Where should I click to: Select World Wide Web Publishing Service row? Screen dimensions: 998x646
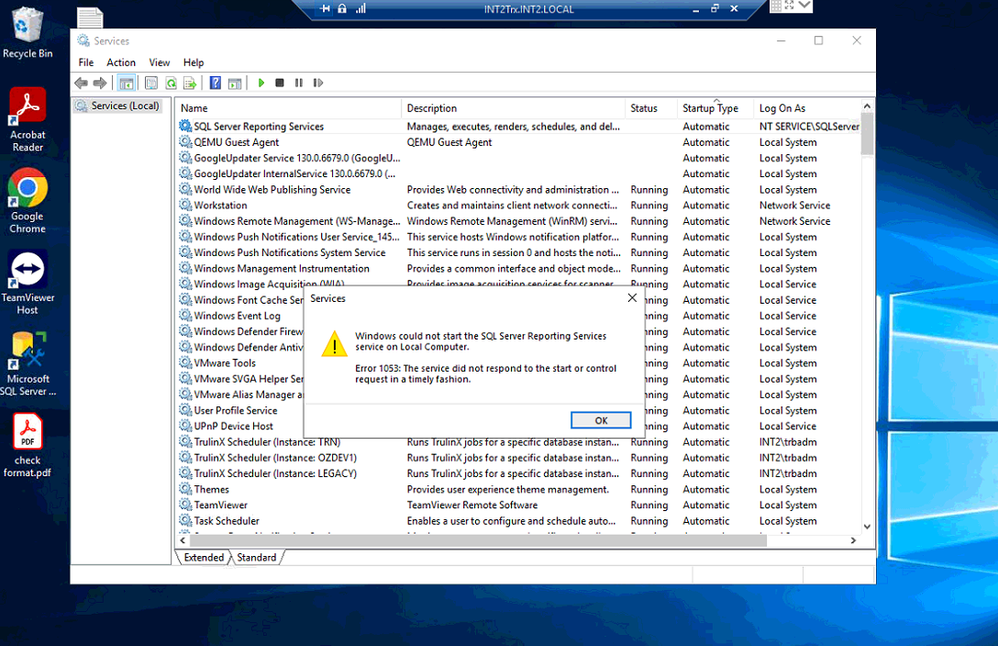[x=519, y=190]
